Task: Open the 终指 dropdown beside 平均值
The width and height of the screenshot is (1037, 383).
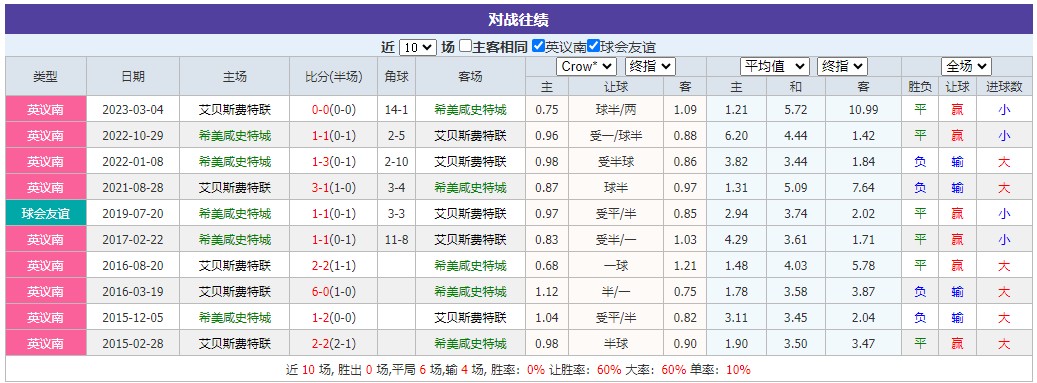Action: coord(842,66)
